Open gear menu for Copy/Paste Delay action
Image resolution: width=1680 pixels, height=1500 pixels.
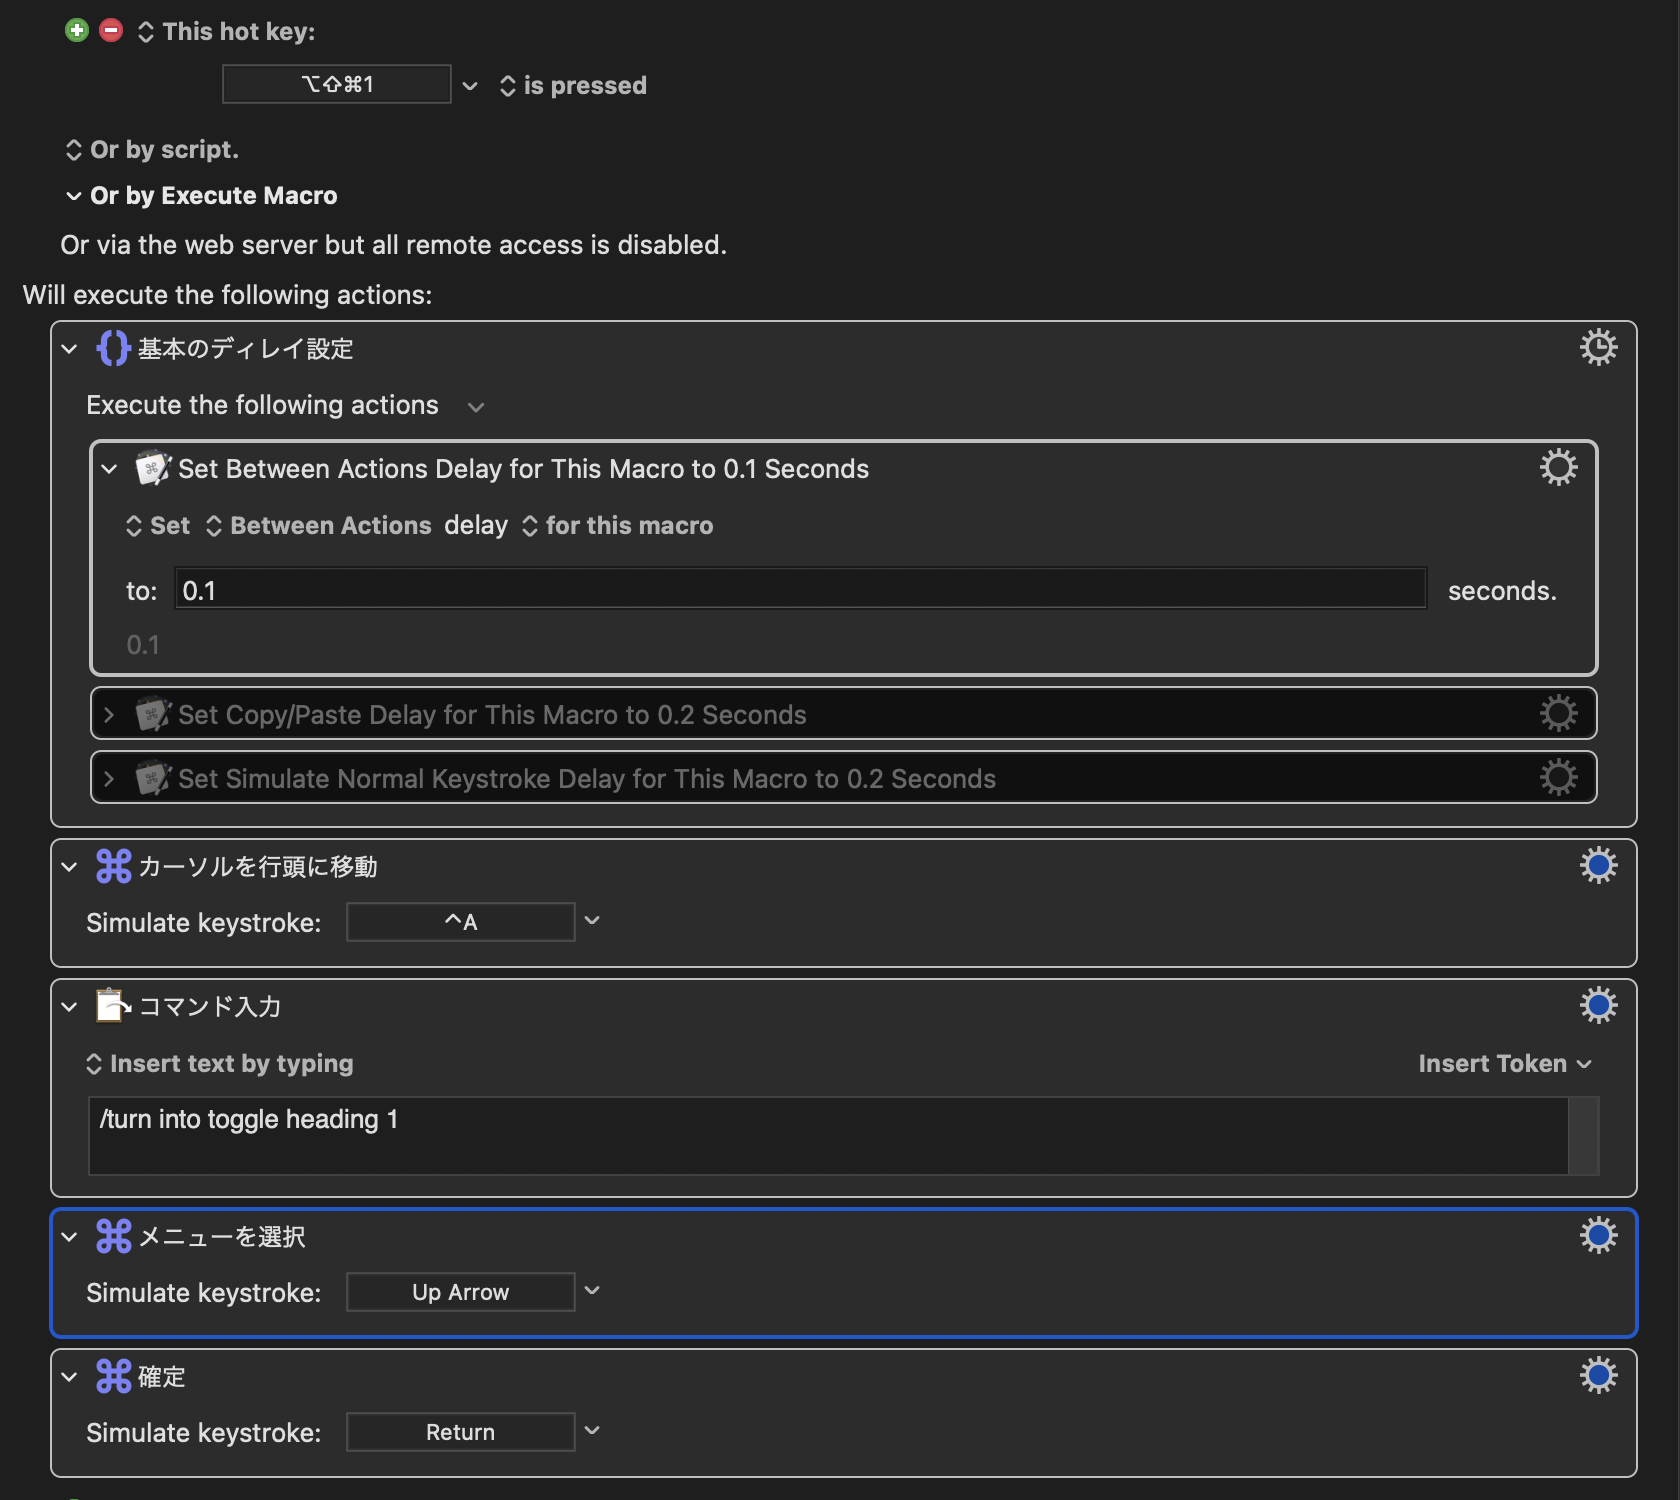point(1558,713)
